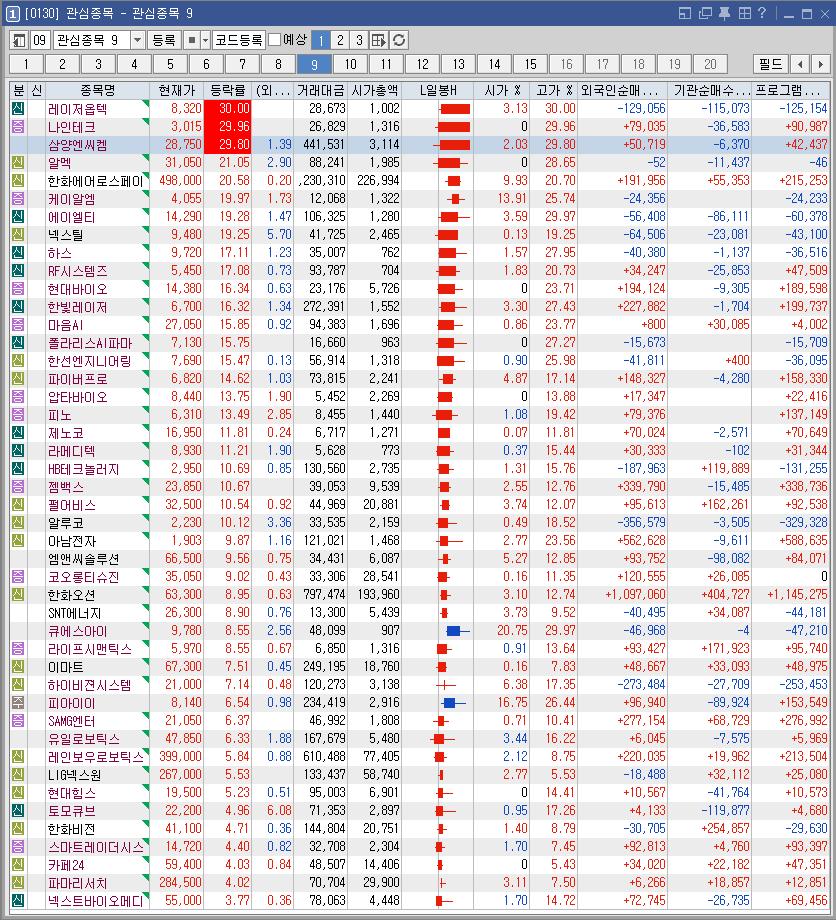Screen dimensions: 836x920
Task: Click the daily candle chart for 하이비젼시스템
Action: (x=447, y=685)
